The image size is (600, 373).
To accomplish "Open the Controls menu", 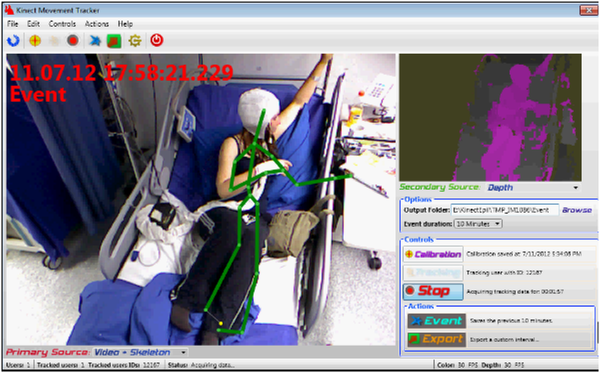I will click(x=62, y=24).
